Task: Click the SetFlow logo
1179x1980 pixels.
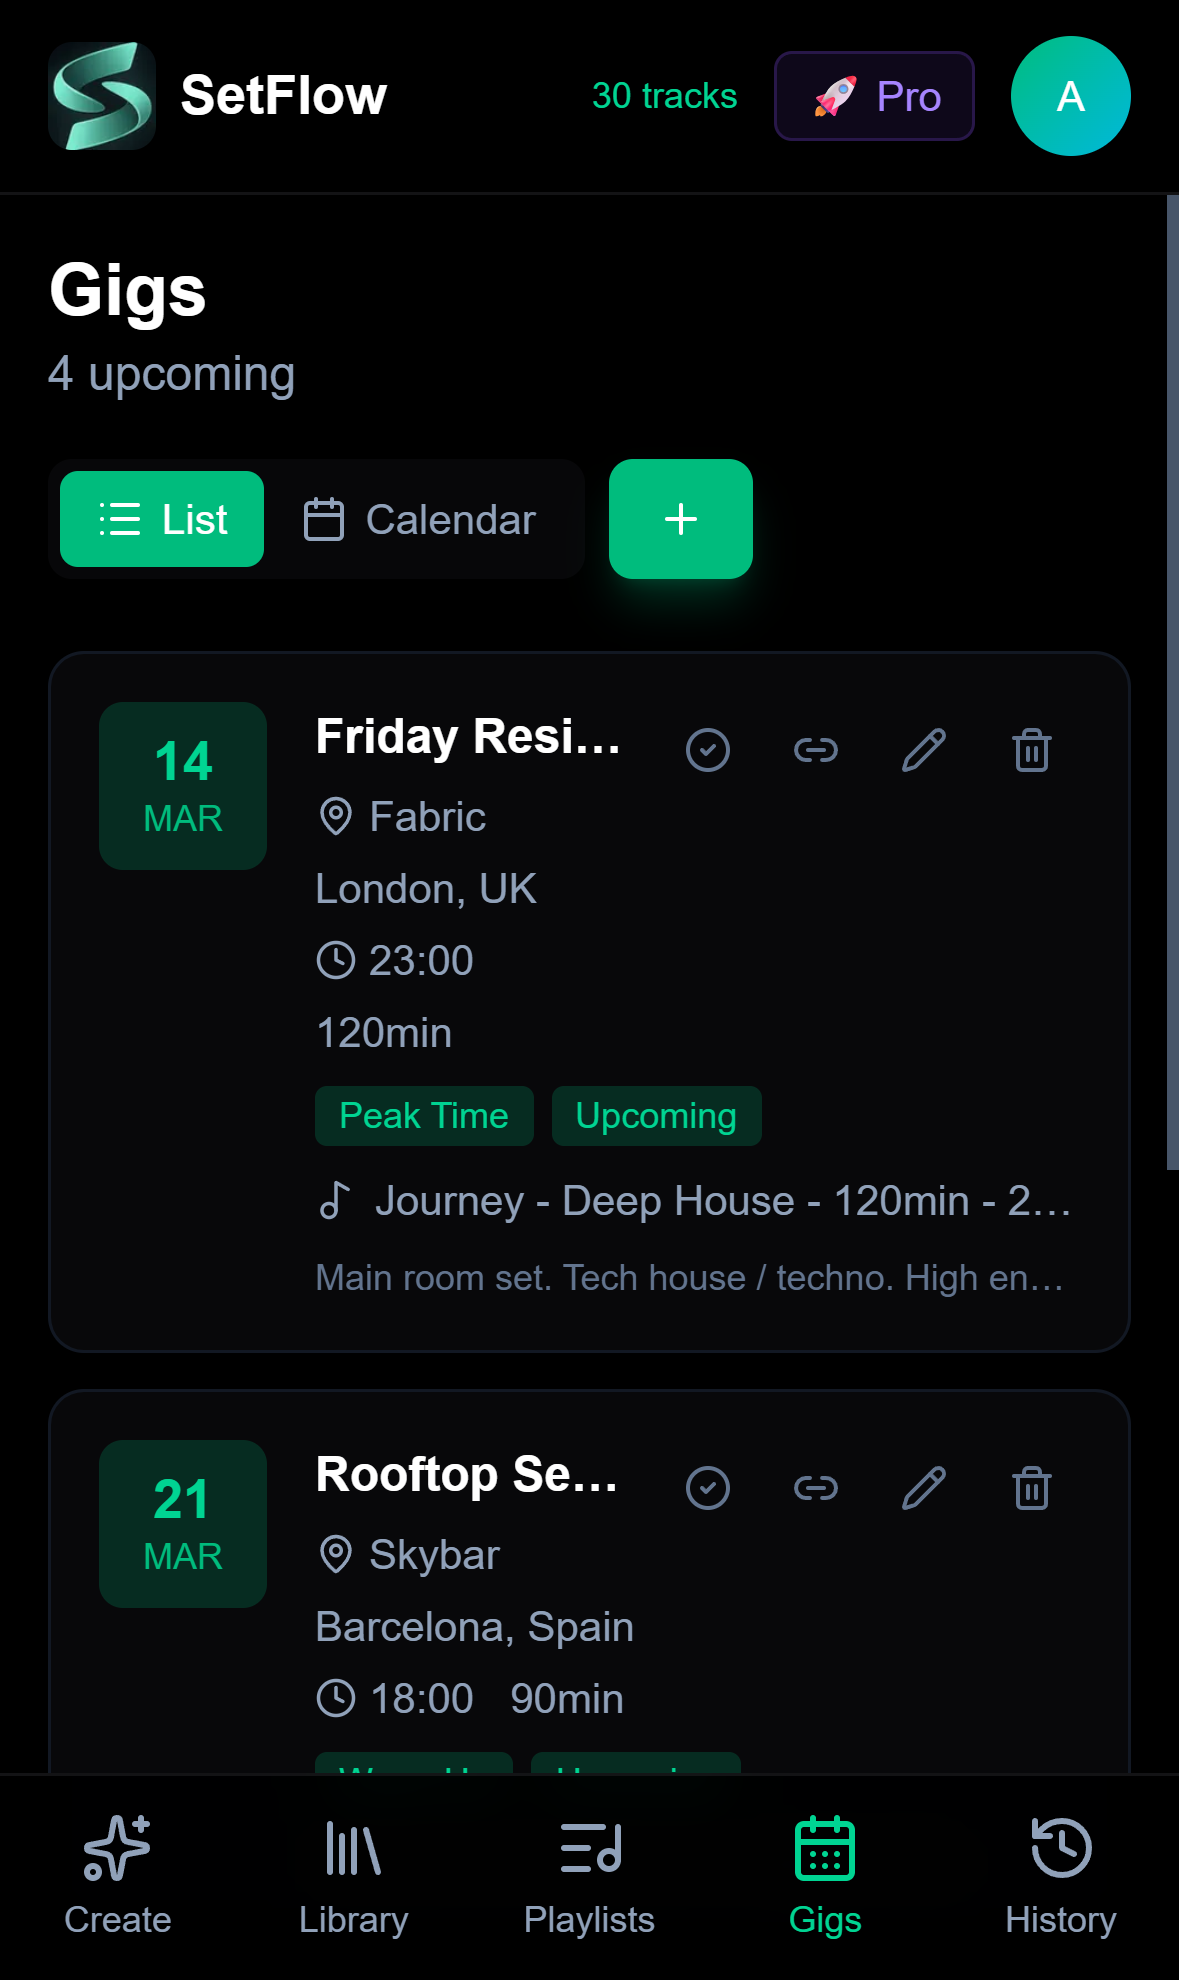Action: pos(103,96)
